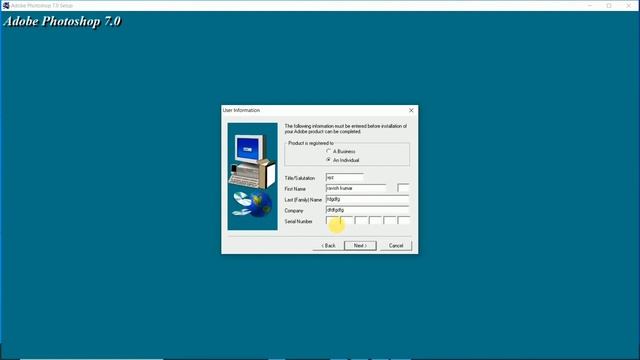The image size is (640, 360).
Task: Click the fourth Serial Number box
Action: 376,220
